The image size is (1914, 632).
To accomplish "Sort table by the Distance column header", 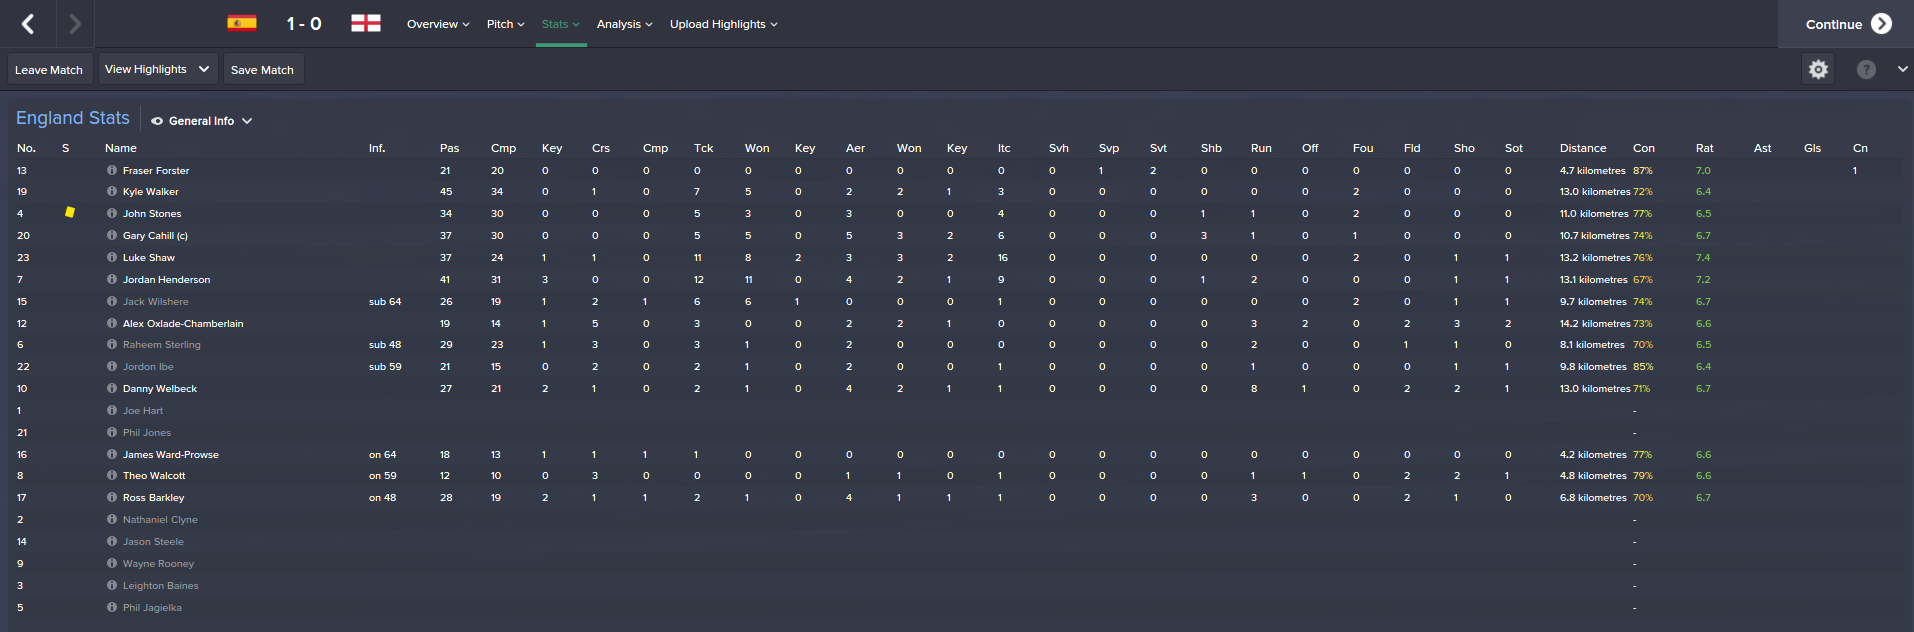I will 1582,148.
